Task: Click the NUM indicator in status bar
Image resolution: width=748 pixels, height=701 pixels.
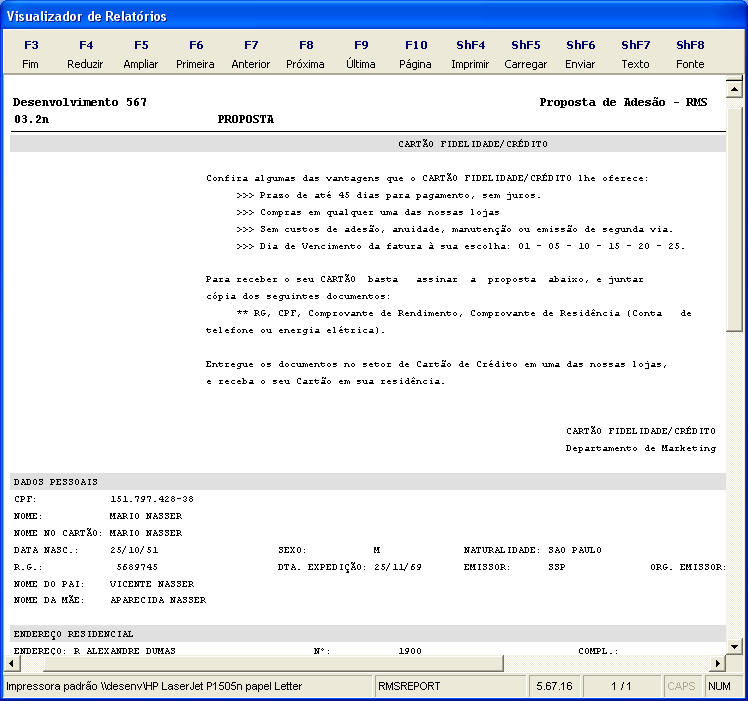Action: (719, 686)
